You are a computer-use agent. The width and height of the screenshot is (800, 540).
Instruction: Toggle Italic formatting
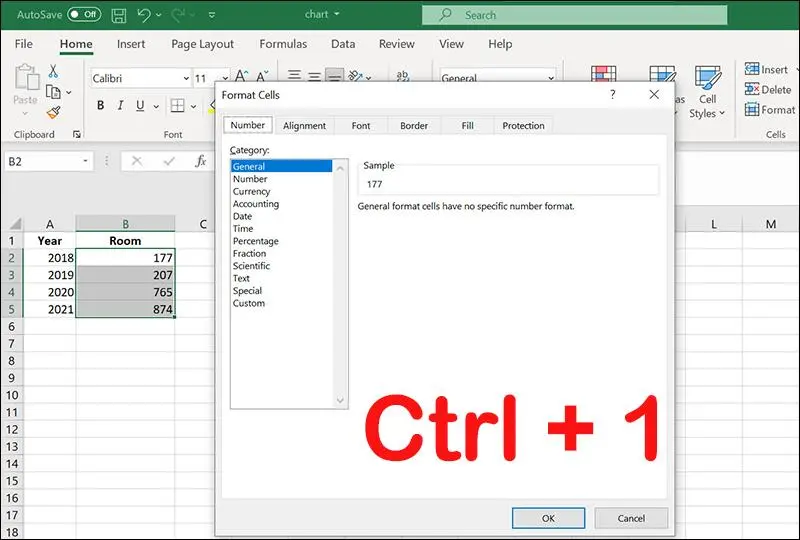tap(120, 106)
